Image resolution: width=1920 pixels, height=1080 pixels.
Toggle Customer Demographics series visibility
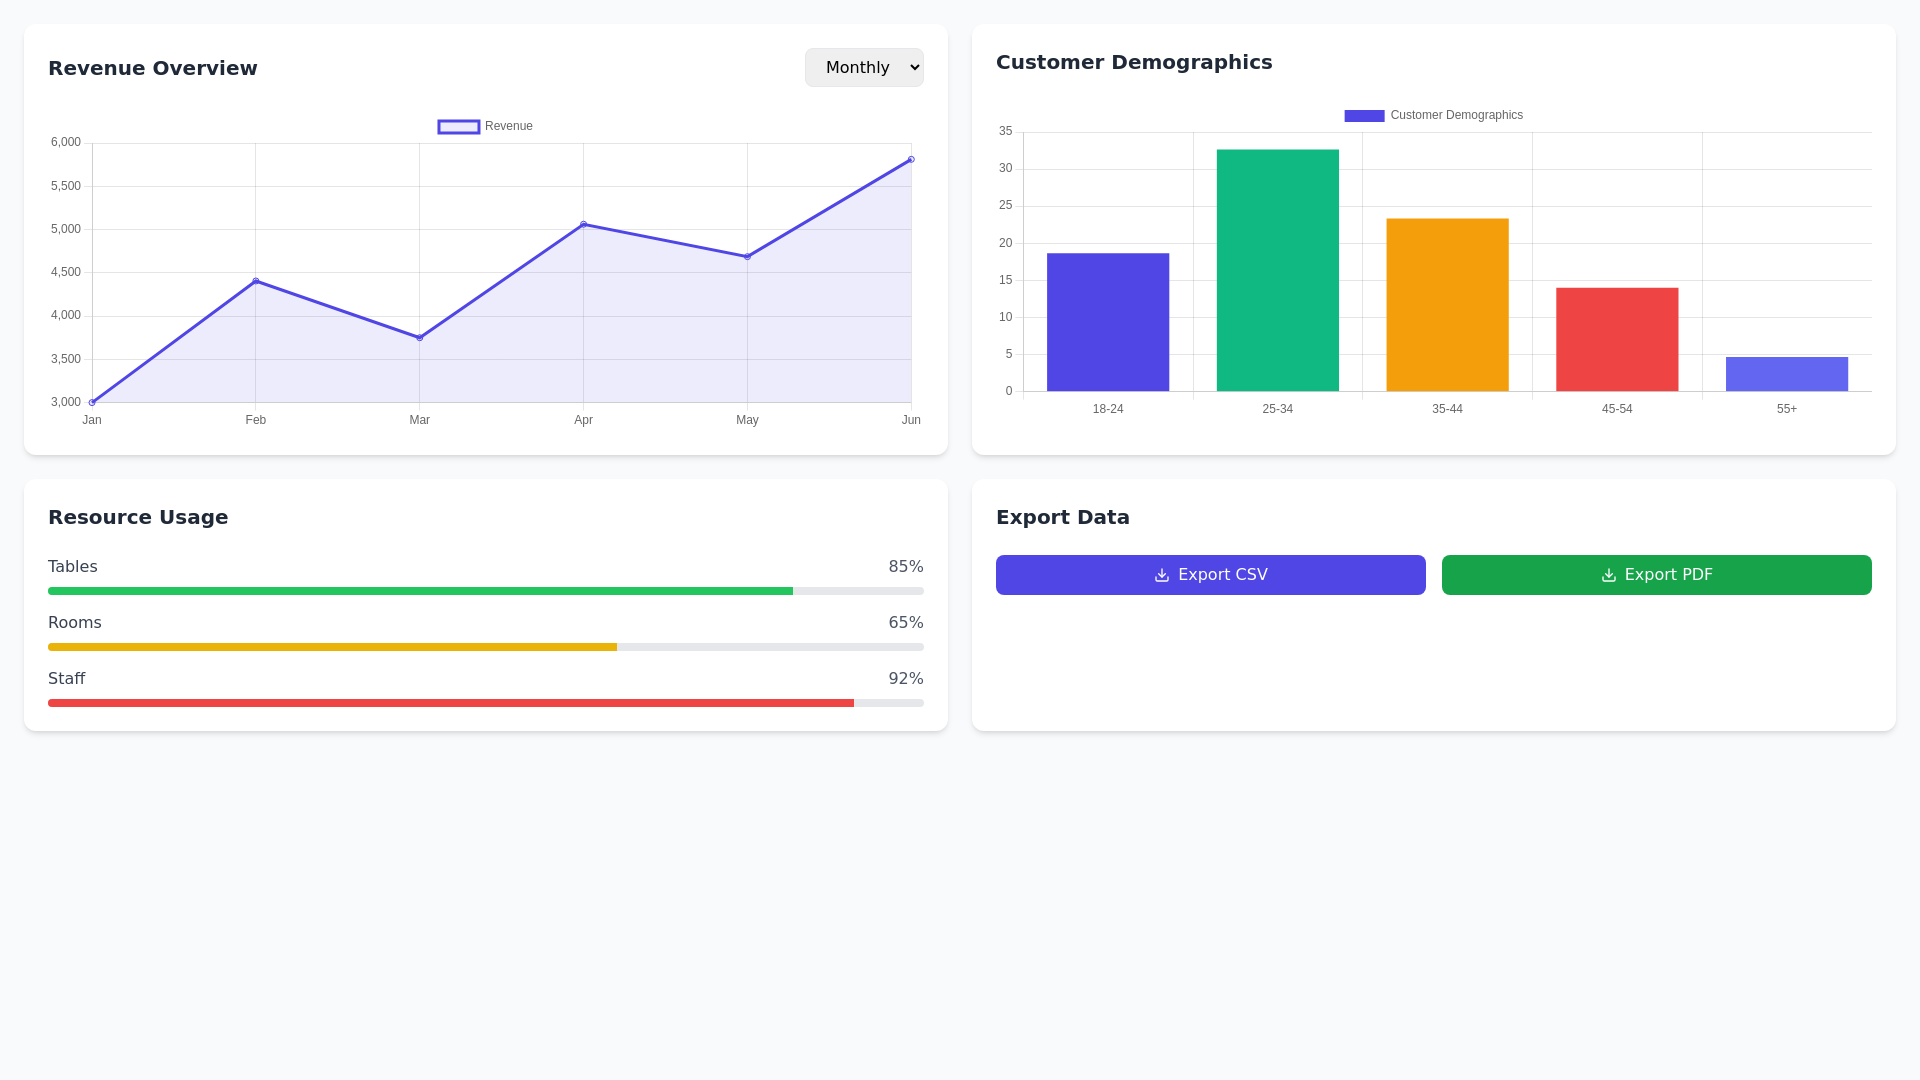[x=1433, y=115]
